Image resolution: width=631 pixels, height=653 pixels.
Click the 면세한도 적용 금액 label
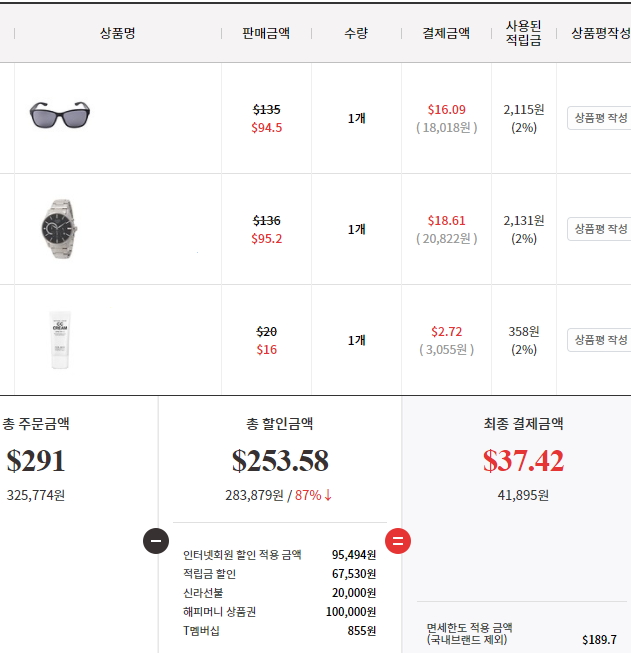(x=470, y=633)
